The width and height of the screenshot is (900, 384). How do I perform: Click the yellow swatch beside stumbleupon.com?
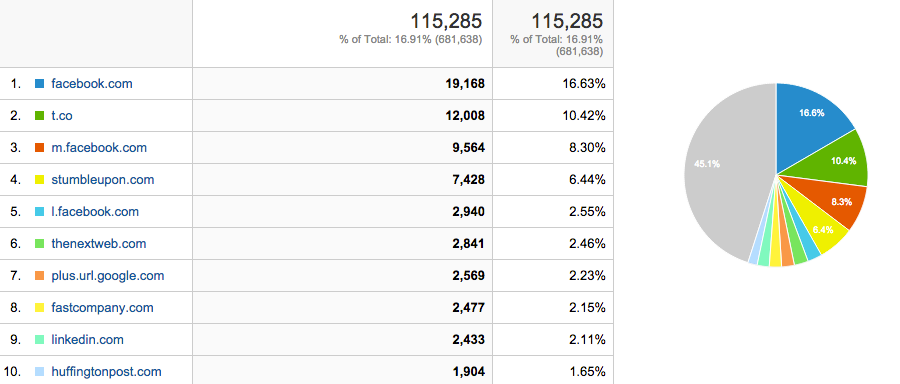click(40, 180)
